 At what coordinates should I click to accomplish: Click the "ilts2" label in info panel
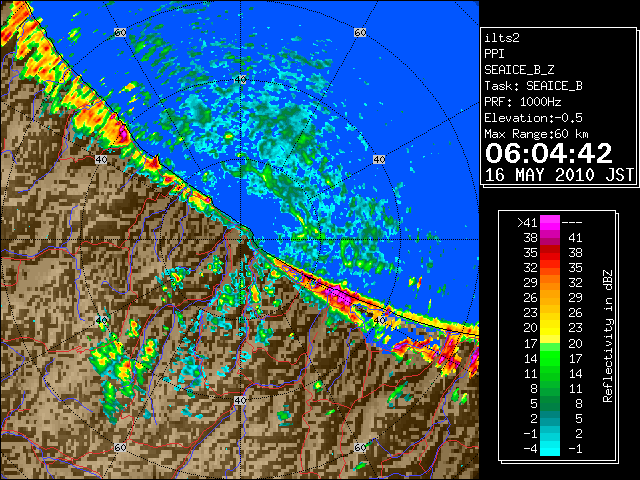502,38
